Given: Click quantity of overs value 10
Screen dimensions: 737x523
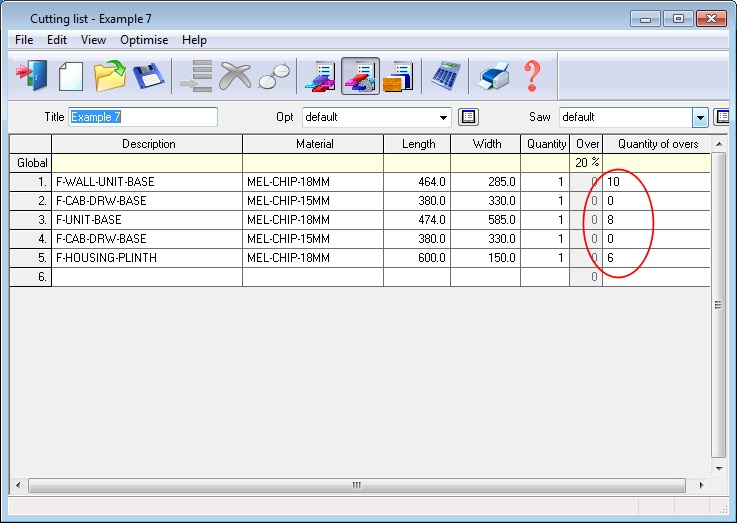Looking at the screenshot, I should pyautogui.click(x=657, y=182).
